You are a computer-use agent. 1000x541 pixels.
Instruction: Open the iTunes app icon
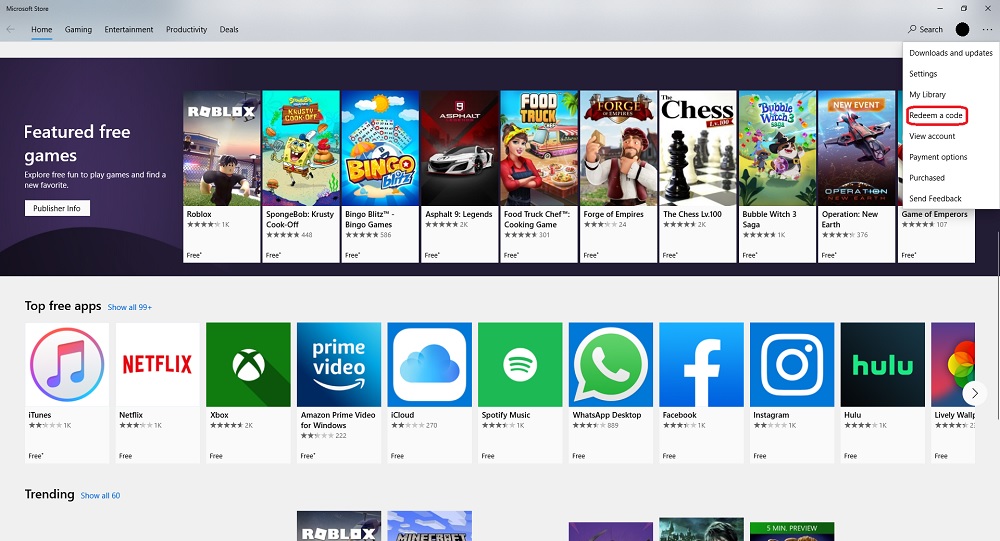click(67, 364)
